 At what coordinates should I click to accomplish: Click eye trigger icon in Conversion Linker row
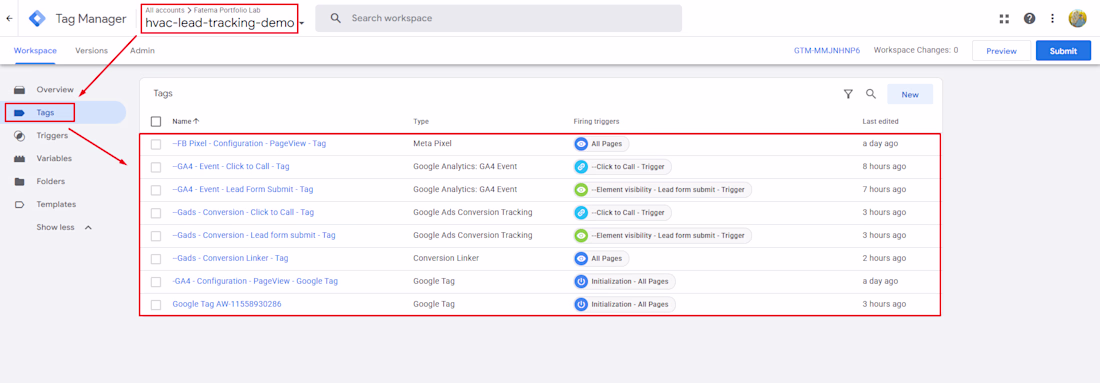[581, 258]
